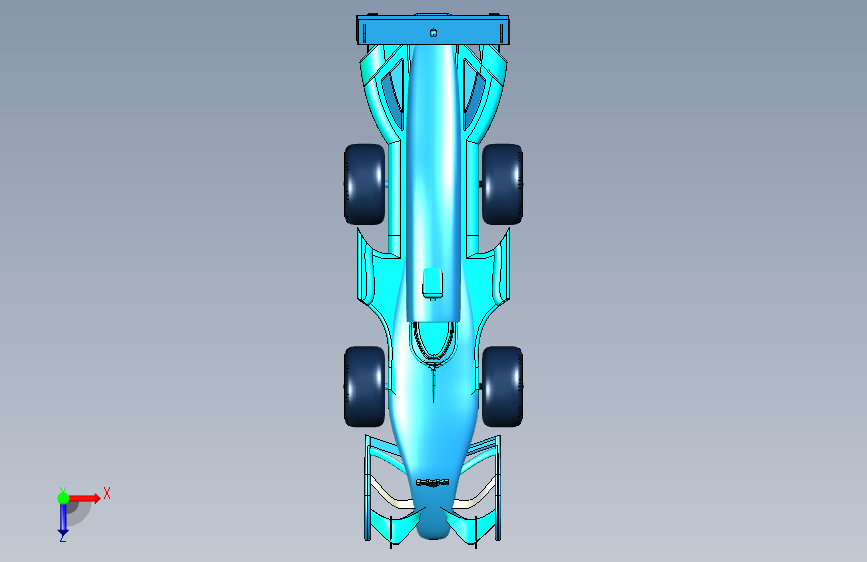Click the blue Z axis arrow of triad
This screenshot has width=867, height=562.
(x=63, y=519)
